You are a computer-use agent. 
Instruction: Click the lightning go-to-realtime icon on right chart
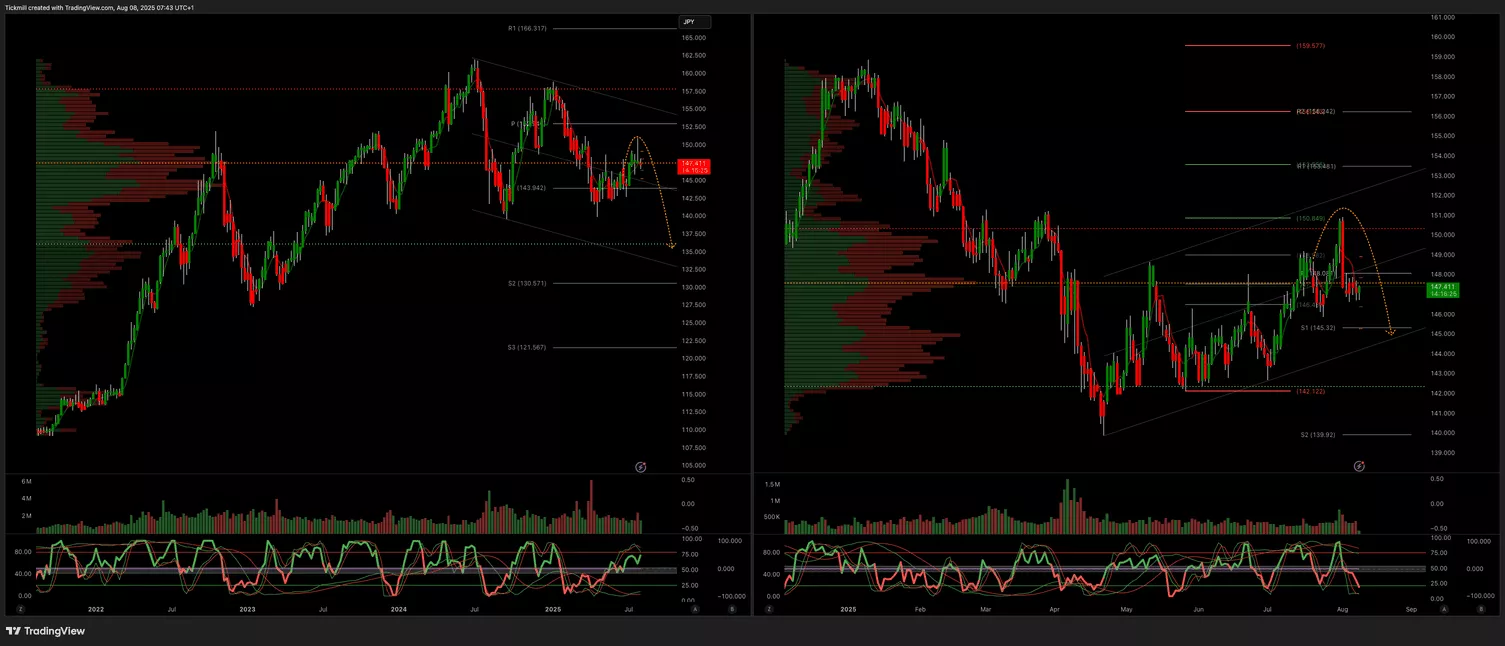point(1359,467)
